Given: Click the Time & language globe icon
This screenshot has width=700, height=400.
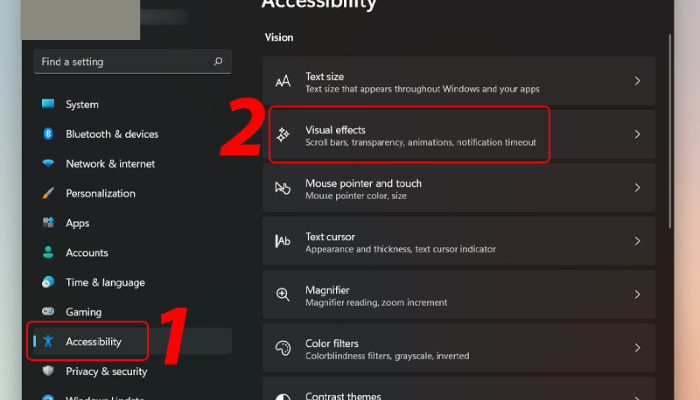Looking at the screenshot, I should pyautogui.click(x=48, y=282).
